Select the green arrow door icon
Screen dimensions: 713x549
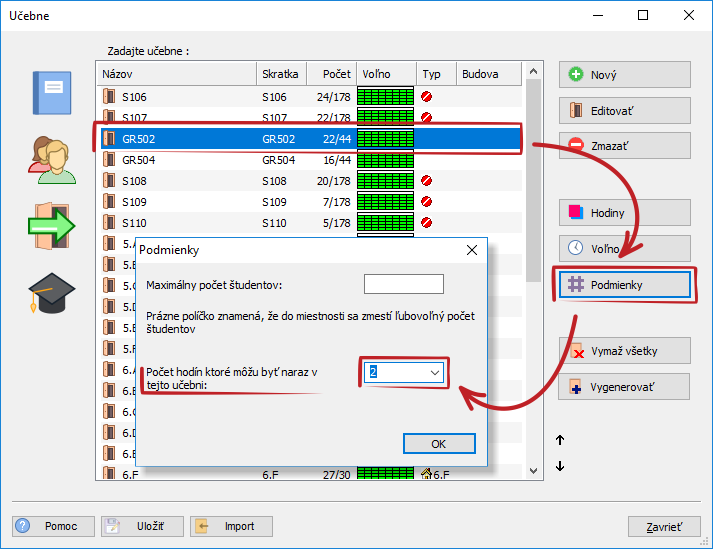click(x=51, y=224)
